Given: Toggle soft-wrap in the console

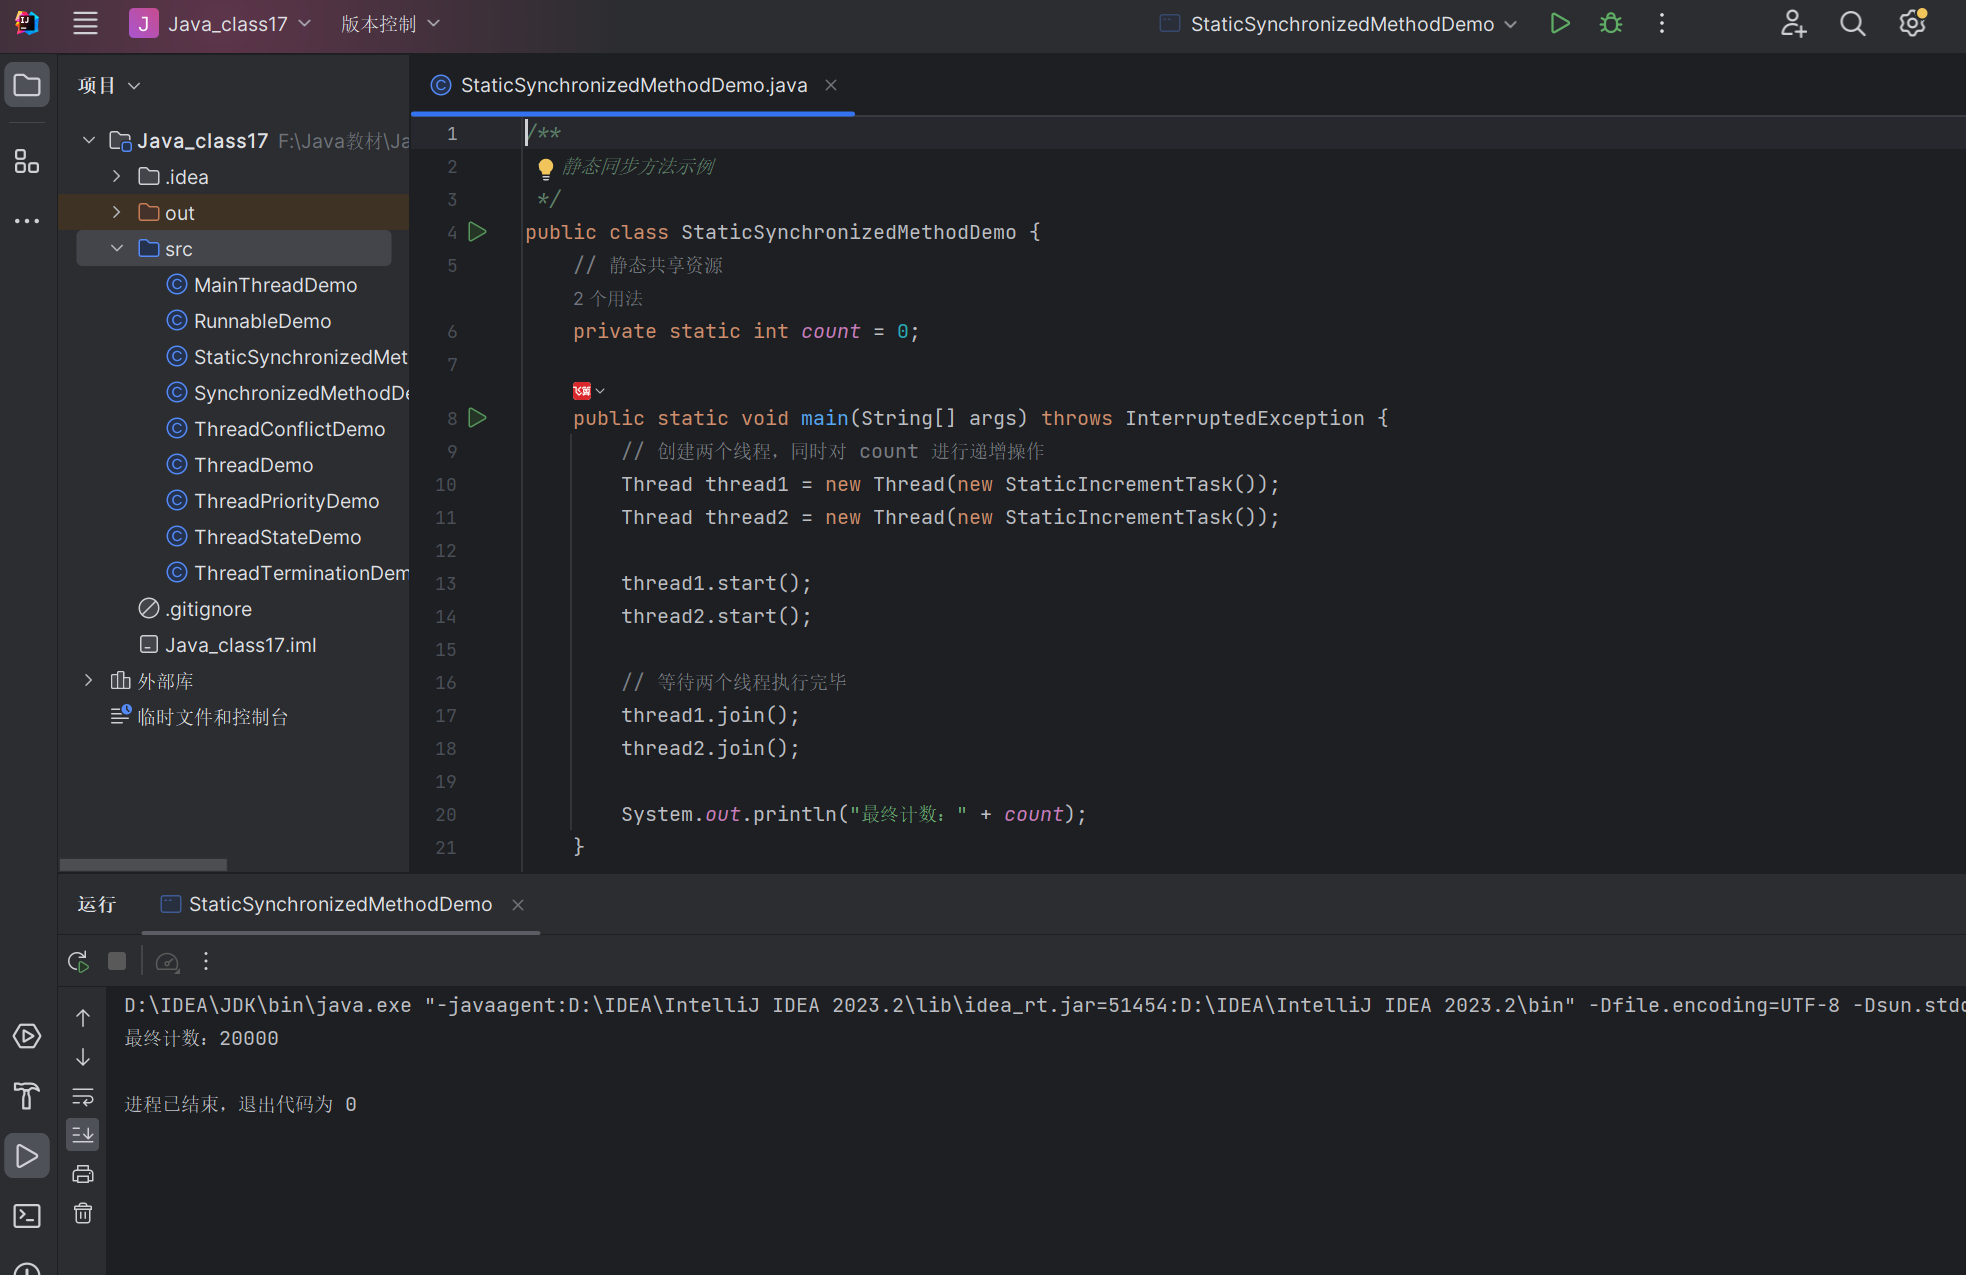Looking at the screenshot, I should pyautogui.click(x=83, y=1097).
